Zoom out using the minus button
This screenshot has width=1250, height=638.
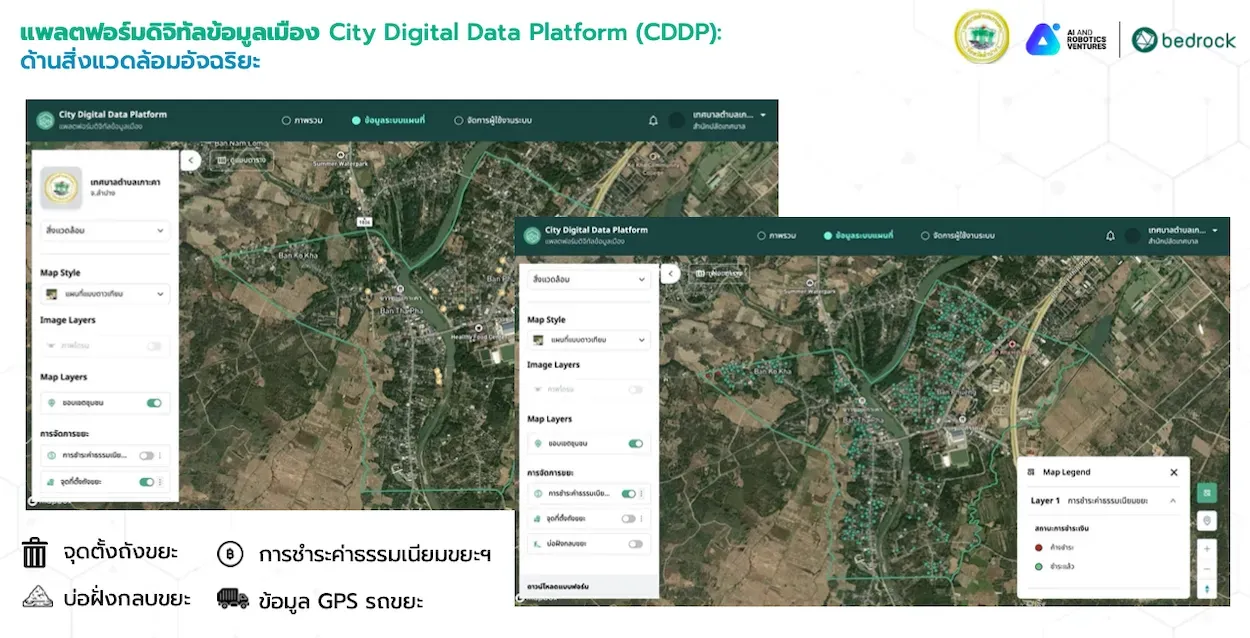click(x=1207, y=569)
